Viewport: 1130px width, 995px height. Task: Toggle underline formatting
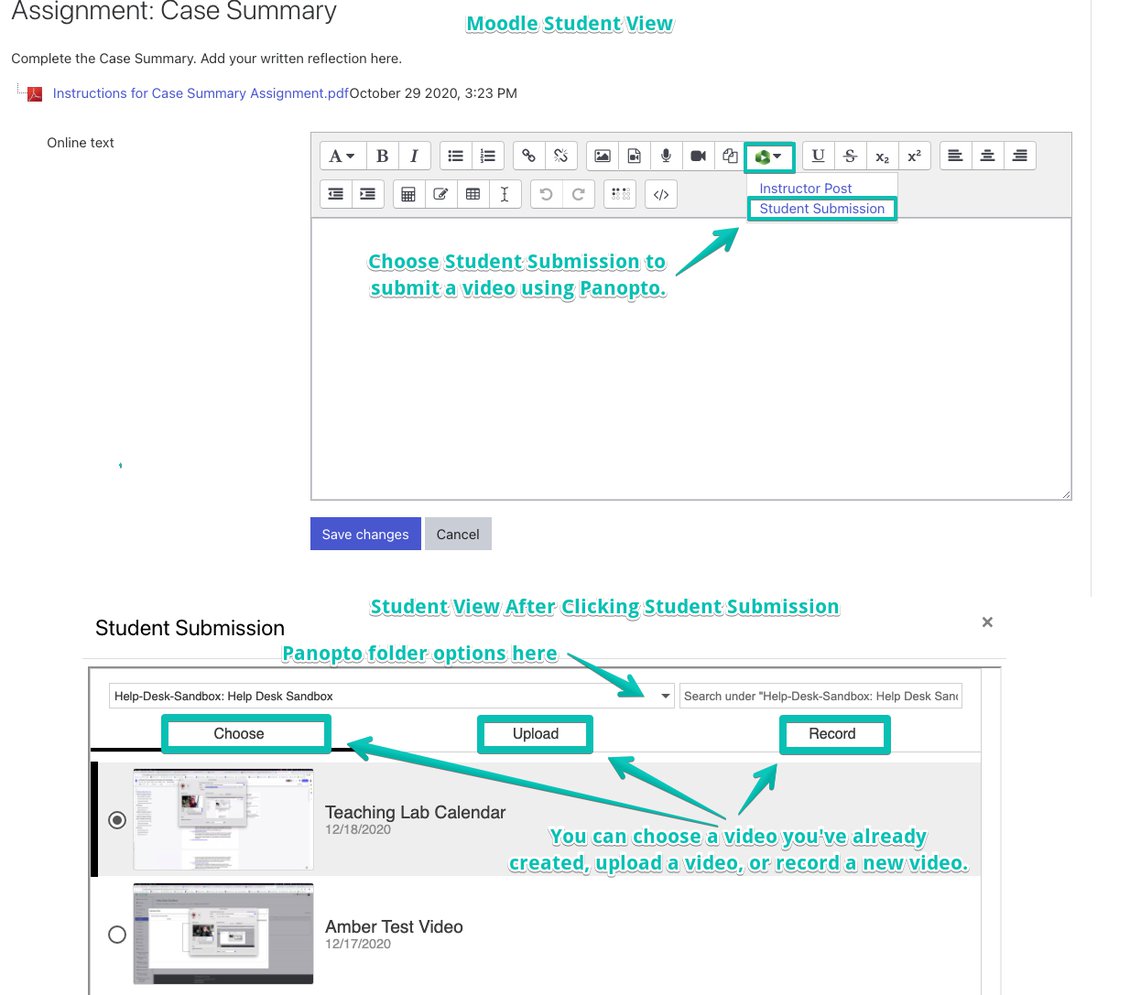(818, 156)
